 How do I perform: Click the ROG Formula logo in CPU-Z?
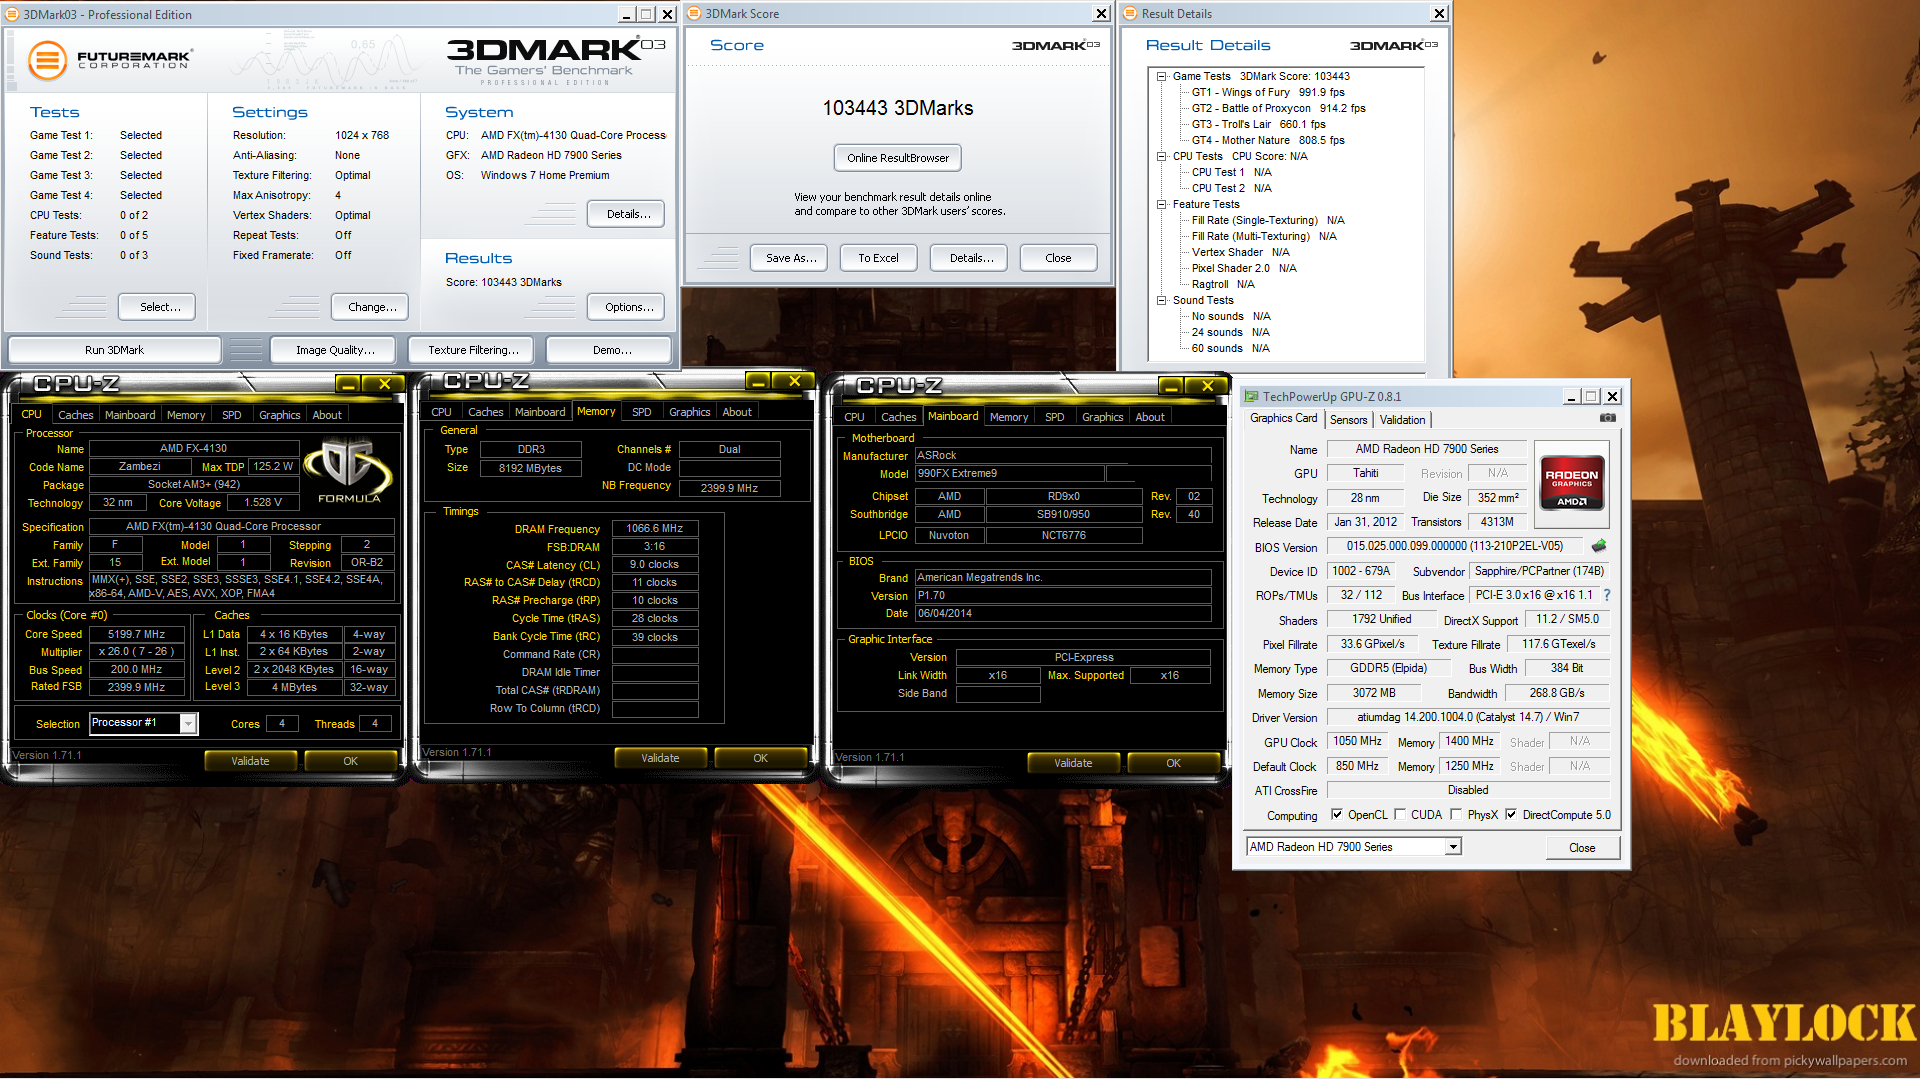348,470
